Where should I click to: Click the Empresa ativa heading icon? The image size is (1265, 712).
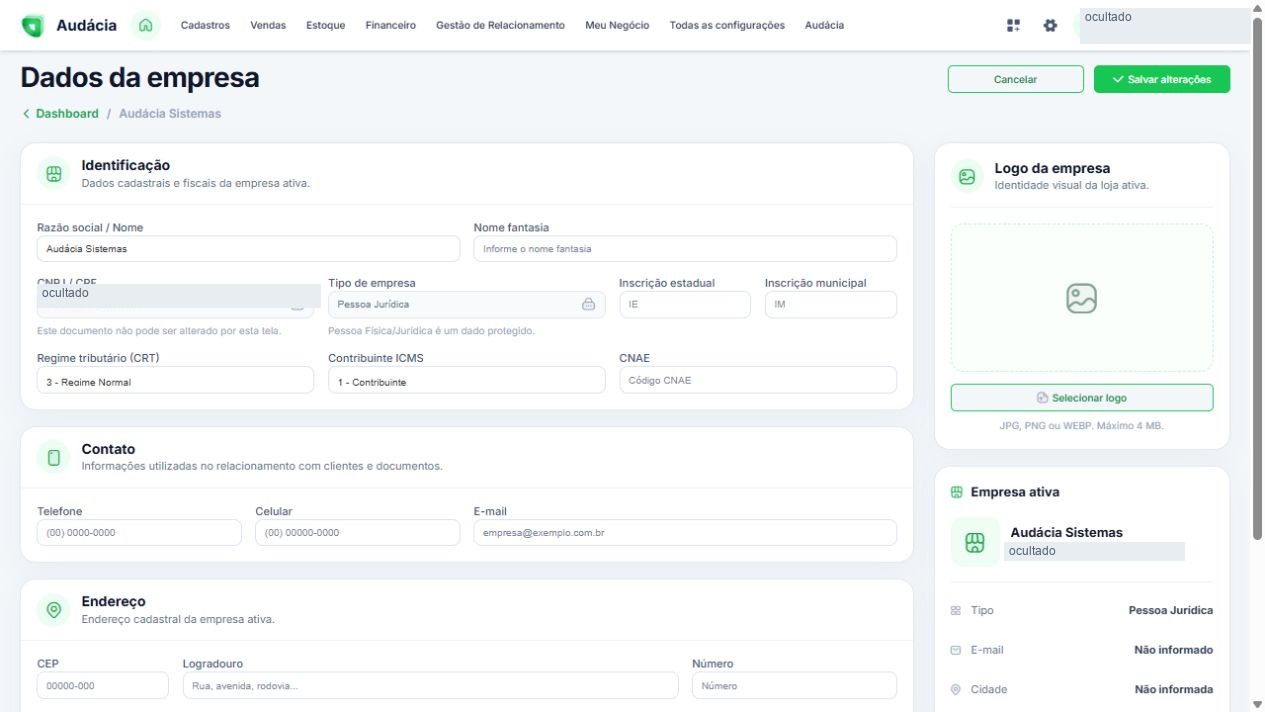956,492
